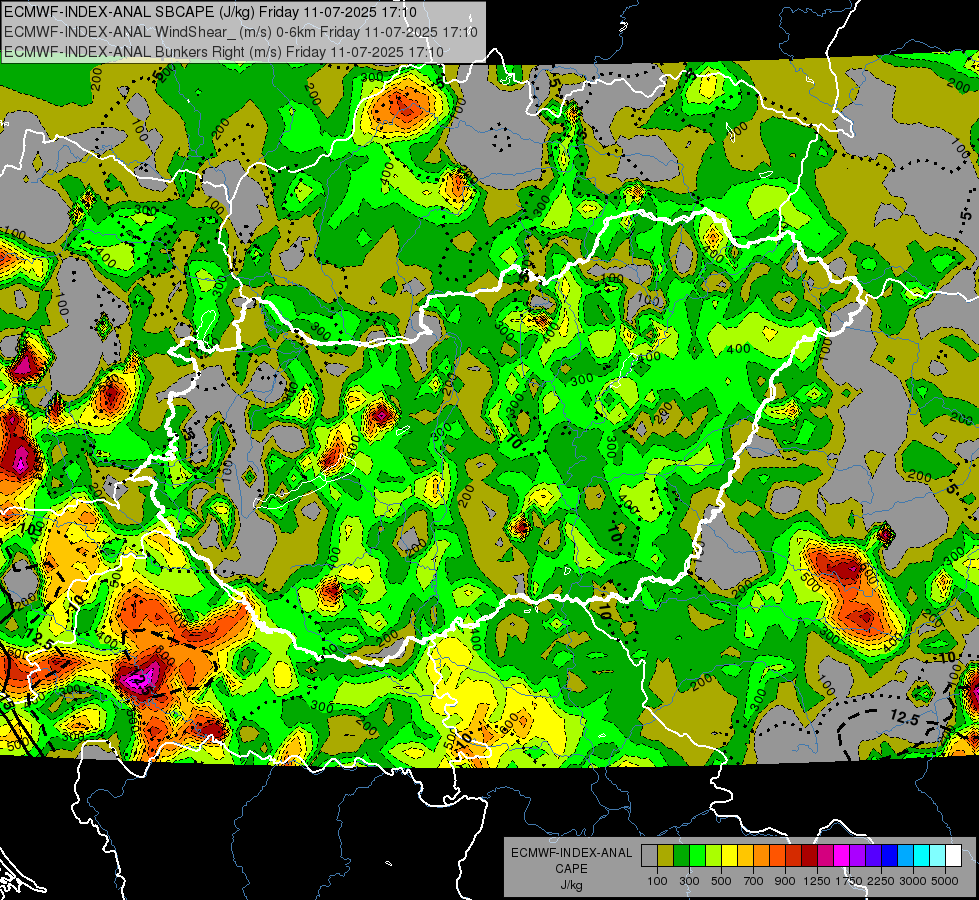Click the 3000 tick label on the legend
Viewport: 979px width, 900px height.
point(913,881)
